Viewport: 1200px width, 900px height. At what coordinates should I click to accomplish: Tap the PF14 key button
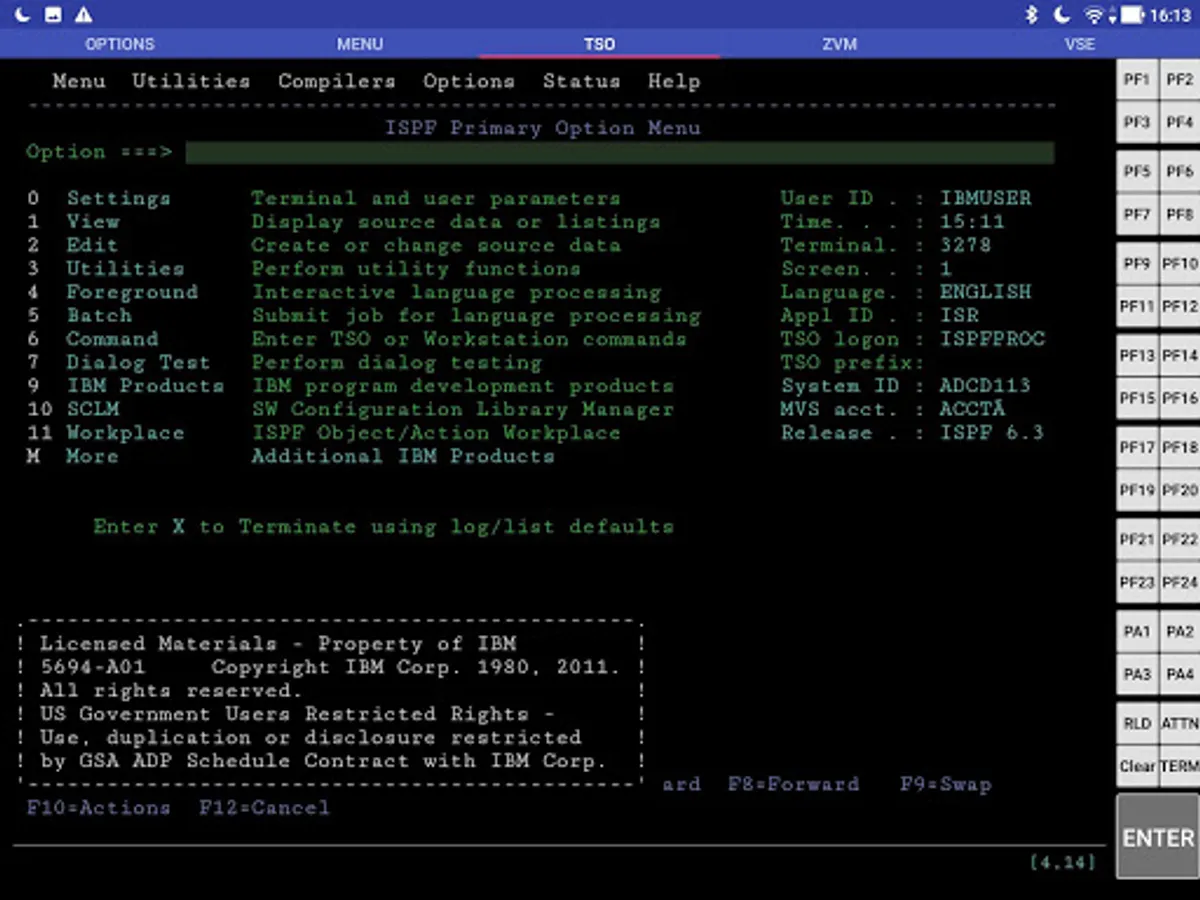click(1179, 356)
